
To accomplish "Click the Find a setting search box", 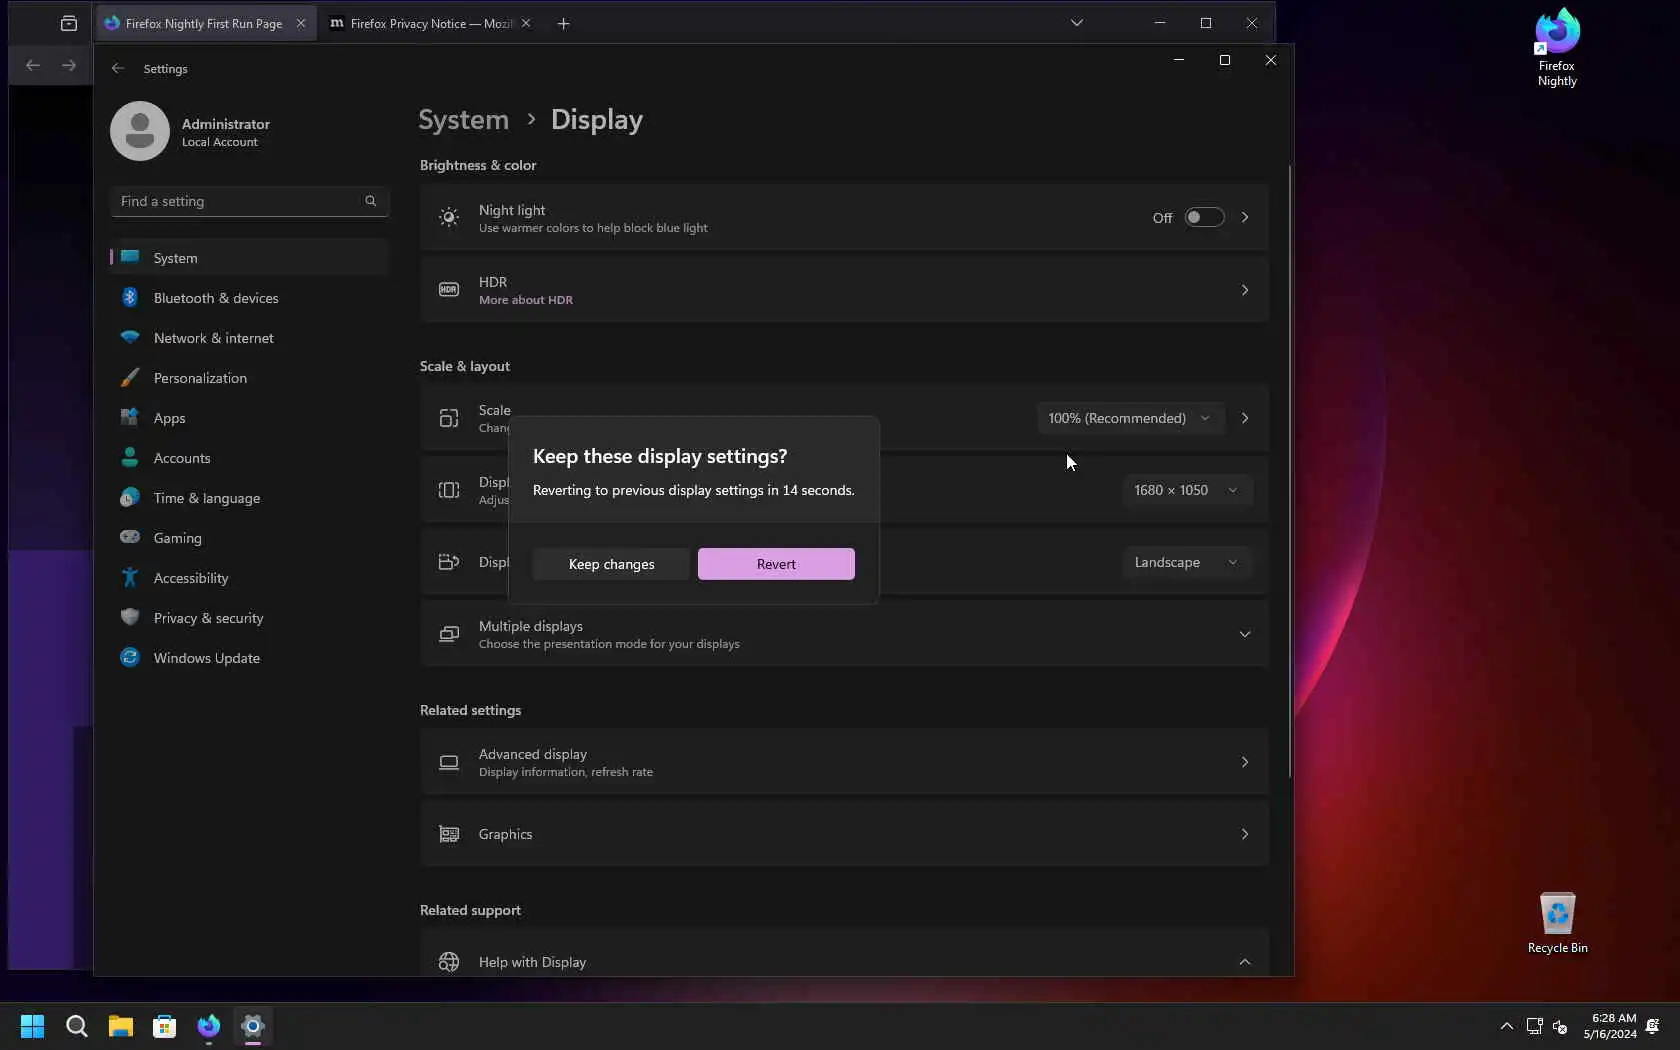I will (x=249, y=201).
